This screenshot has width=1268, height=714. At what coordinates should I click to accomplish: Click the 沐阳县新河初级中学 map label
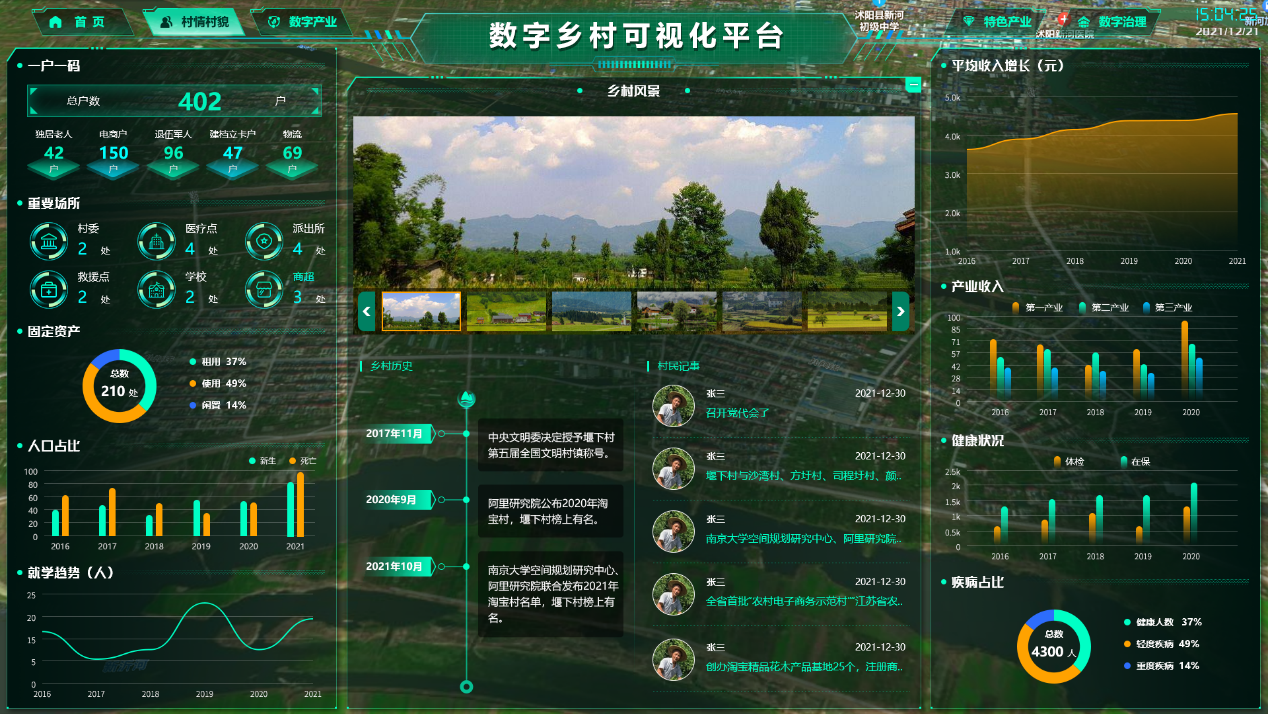click(x=879, y=20)
